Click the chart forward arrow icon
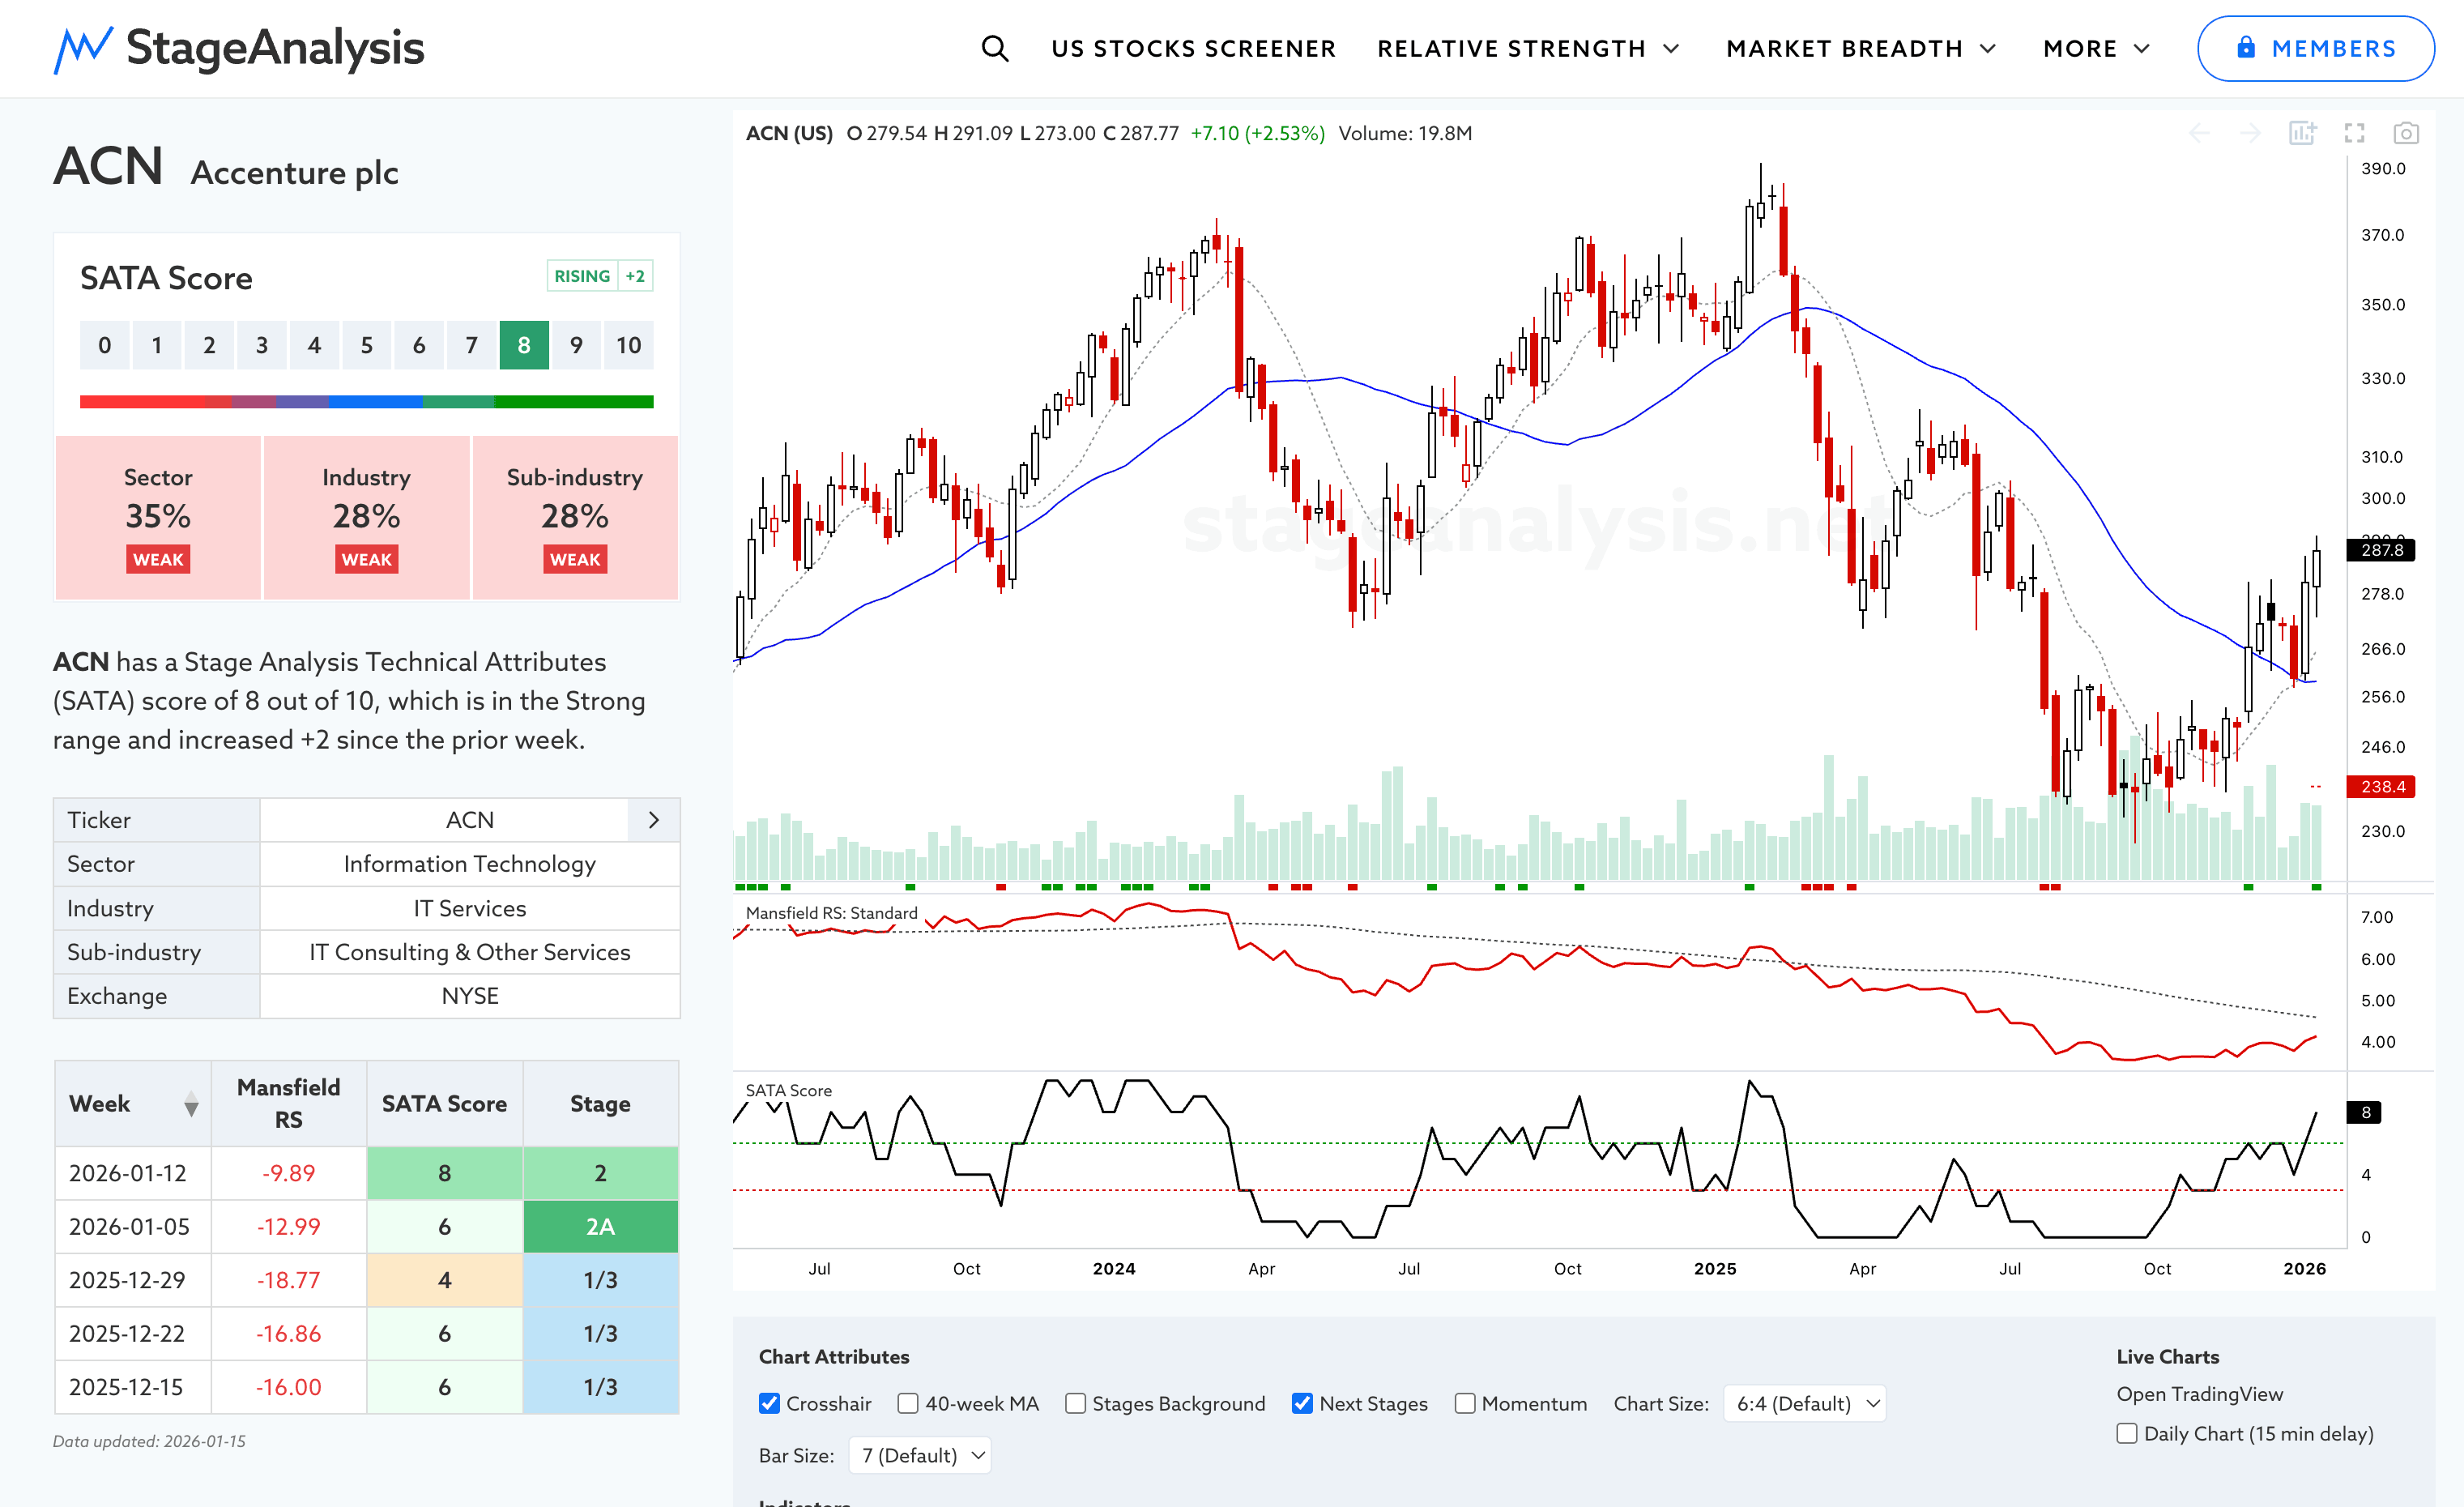Viewport: 2464px width, 1507px height. 2250,133
